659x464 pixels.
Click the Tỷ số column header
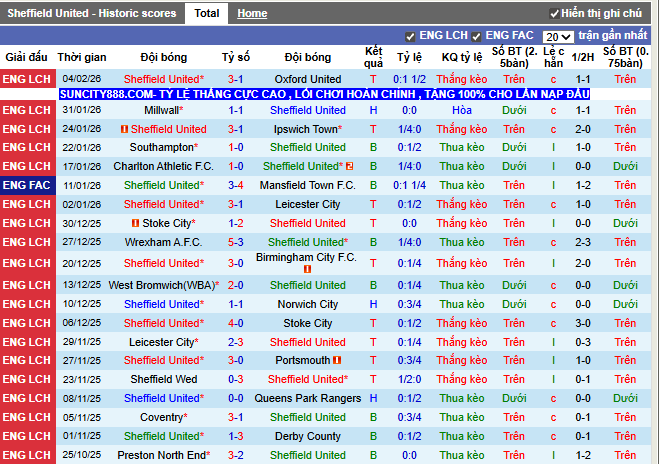click(236, 57)
